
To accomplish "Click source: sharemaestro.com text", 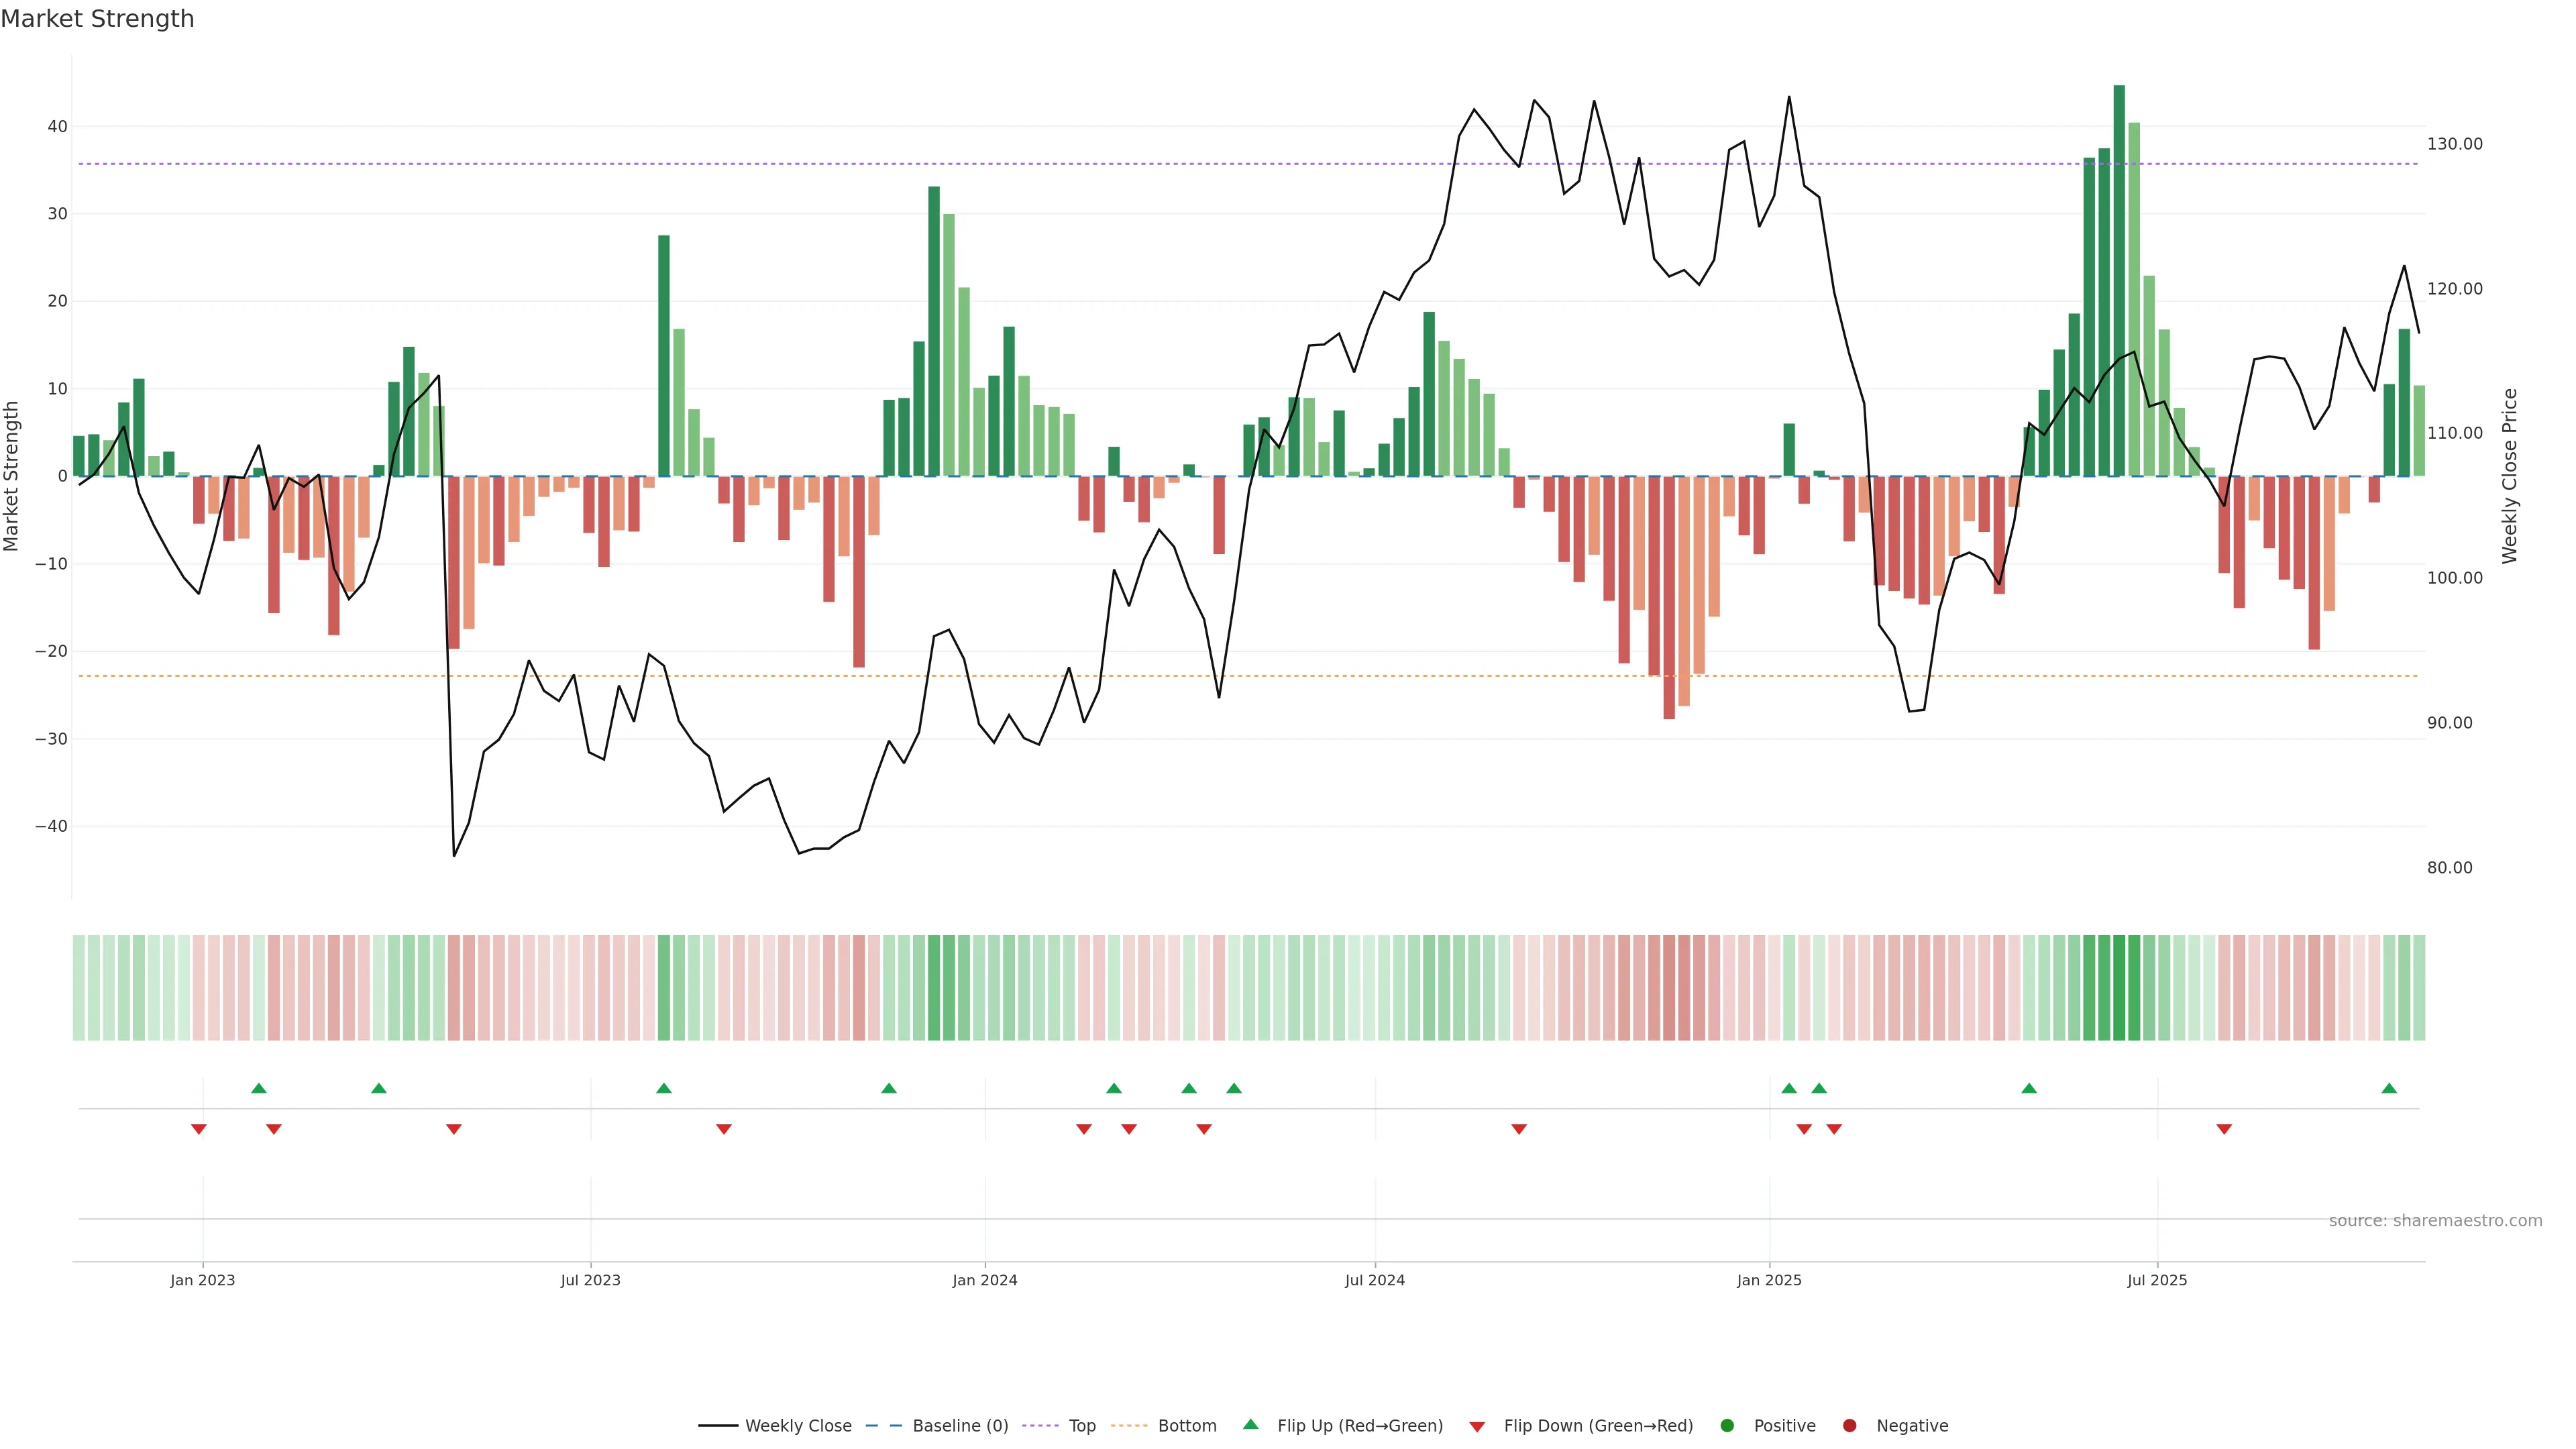I will pyautogui.click(x=2435, y=1221).
